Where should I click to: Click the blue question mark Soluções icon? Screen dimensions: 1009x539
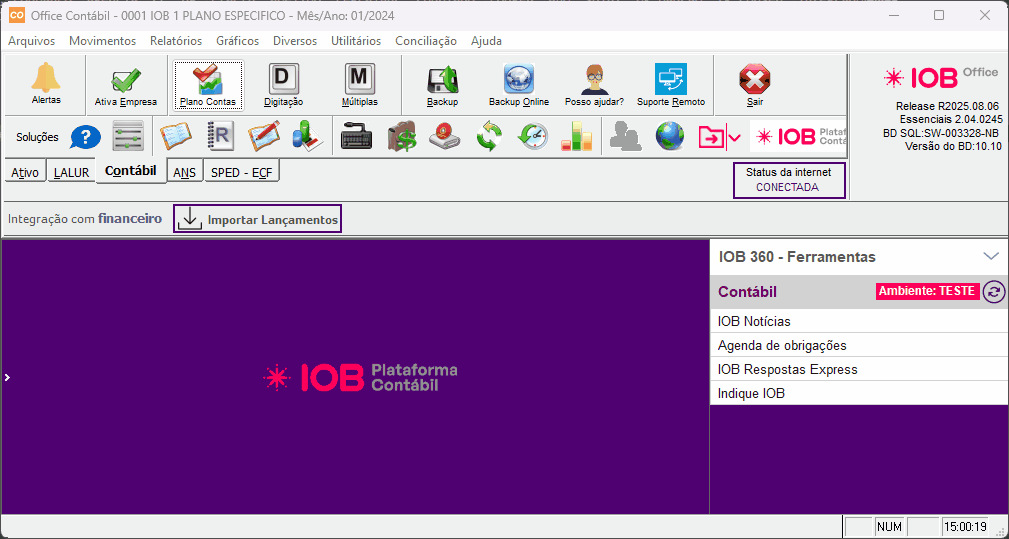point(85,137)
